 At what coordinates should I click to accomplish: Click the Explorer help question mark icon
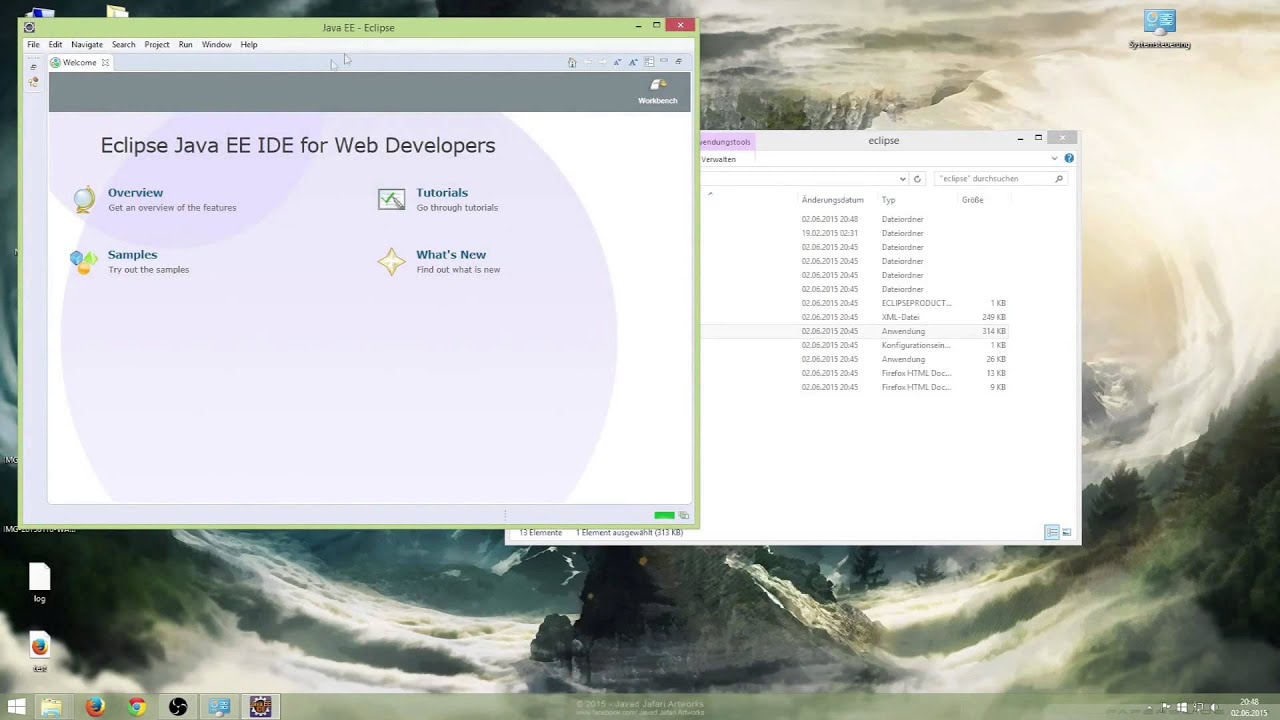click(1069, 158)
